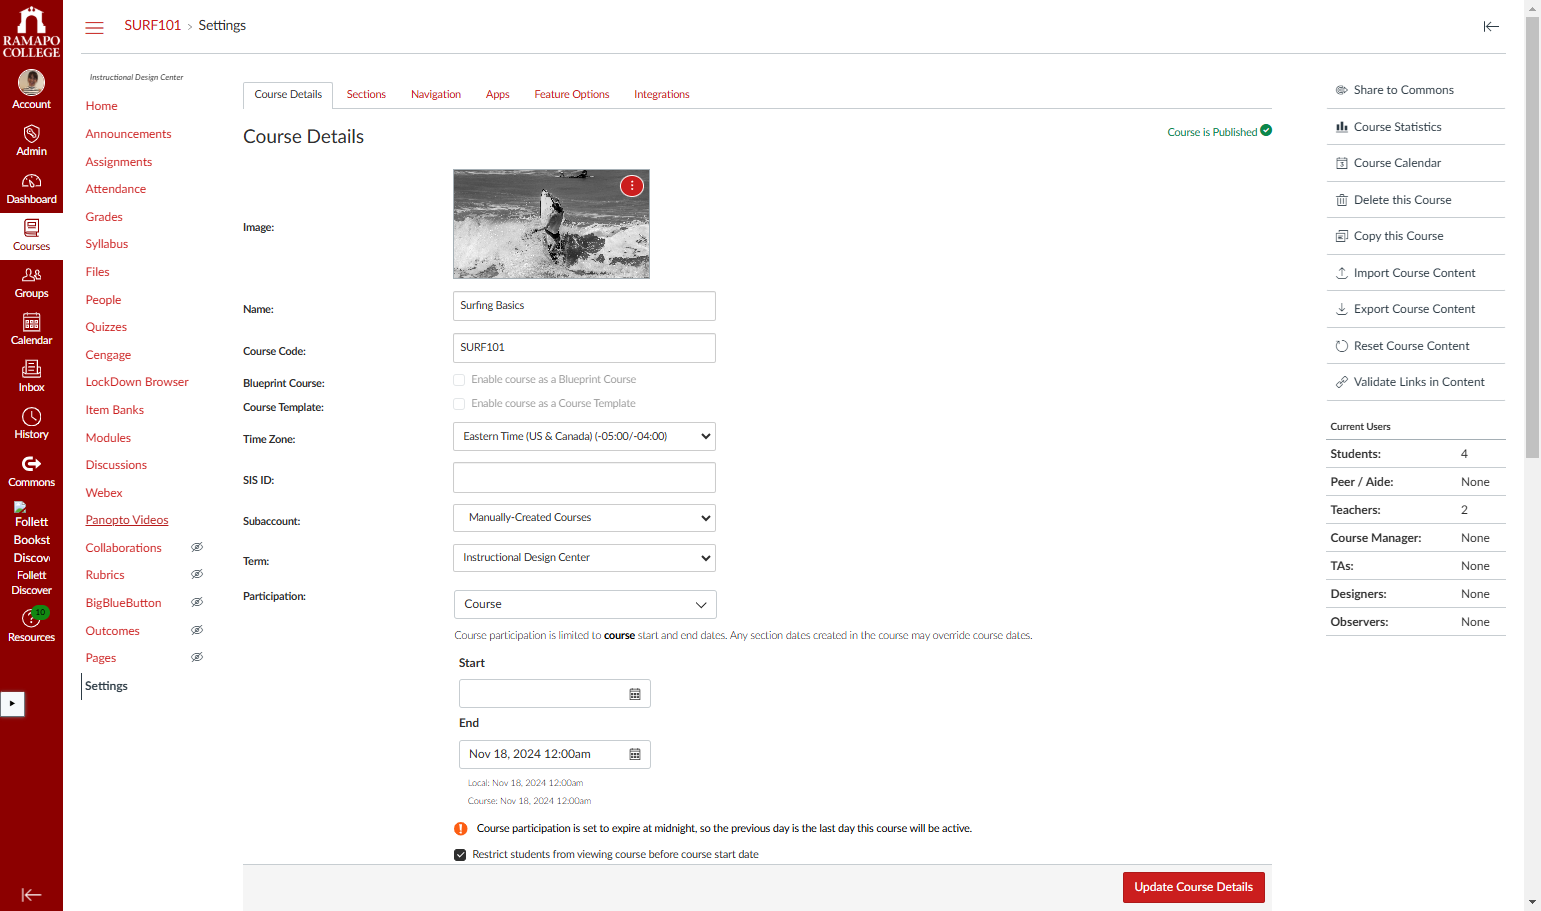Click Copy this Course
Image resolution: width=1541 pixels, height=911 pixels.
click(1398, 236)
